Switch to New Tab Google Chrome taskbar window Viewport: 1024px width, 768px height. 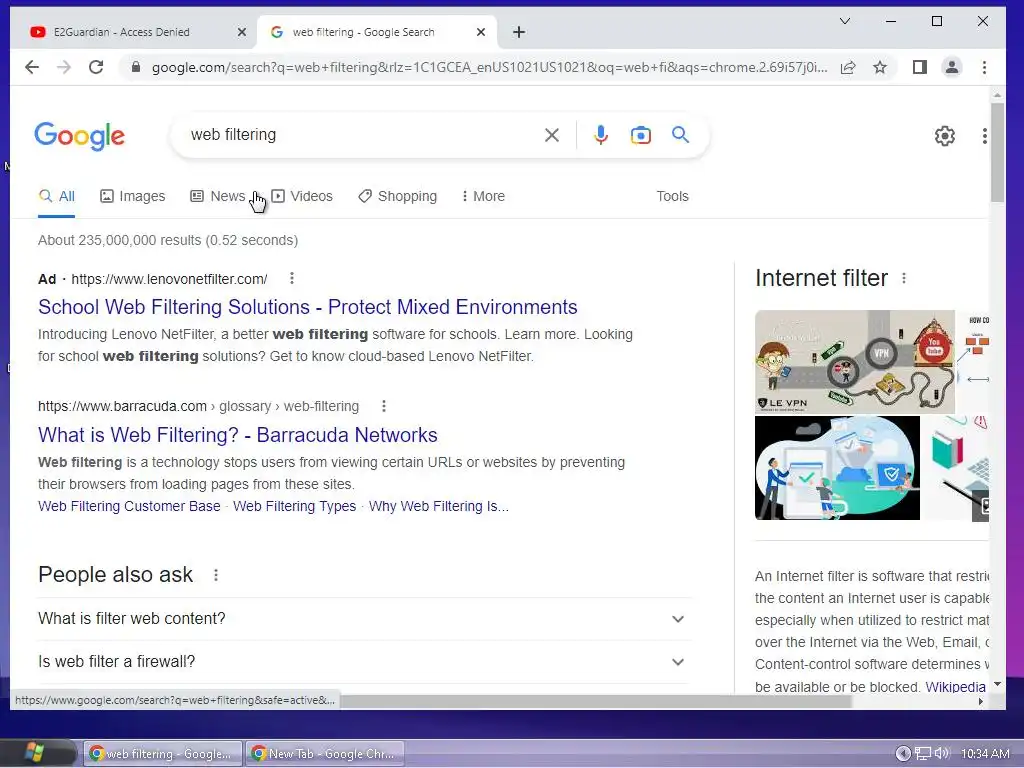point(325,754)
